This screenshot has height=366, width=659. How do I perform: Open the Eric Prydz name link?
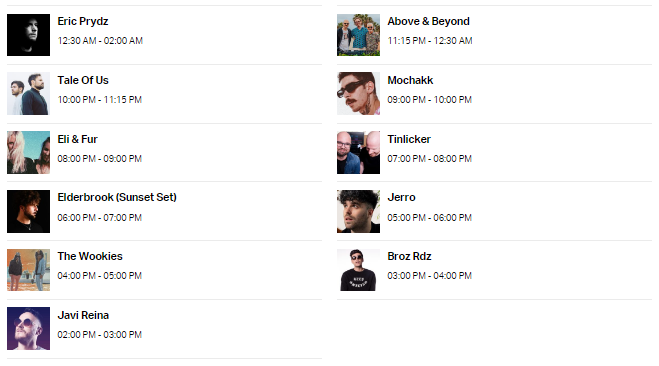[x=83, y=21]
